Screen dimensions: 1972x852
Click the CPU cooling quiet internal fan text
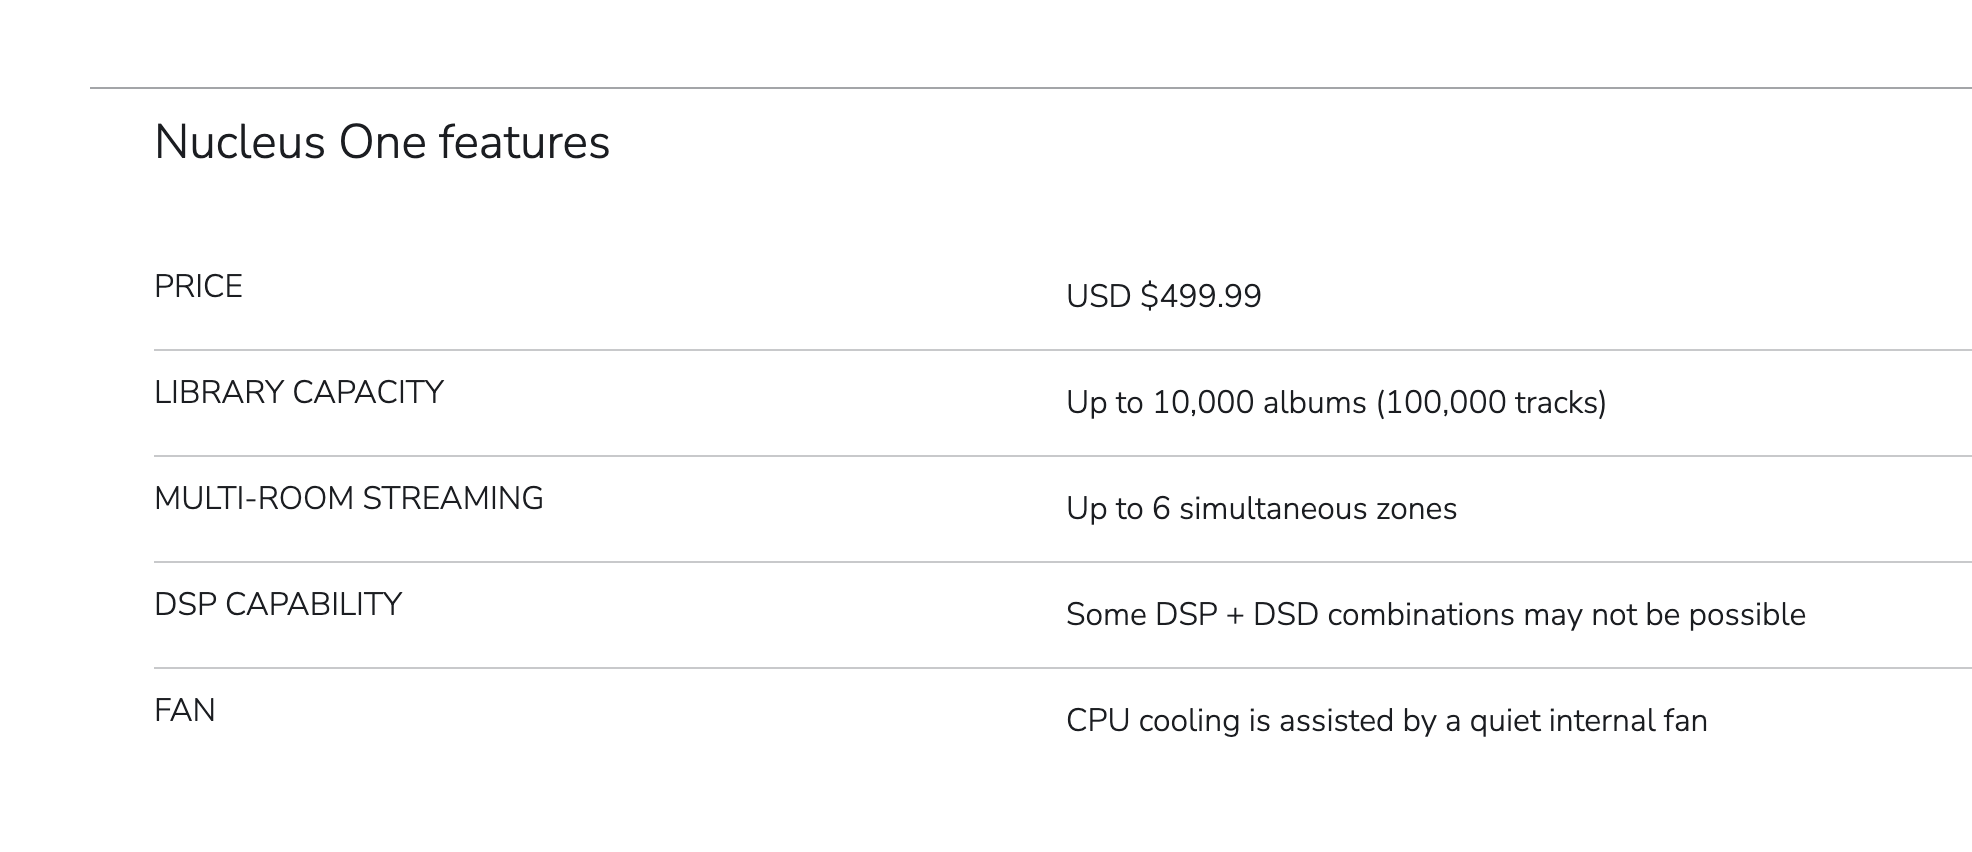(x=1387, y=720)
